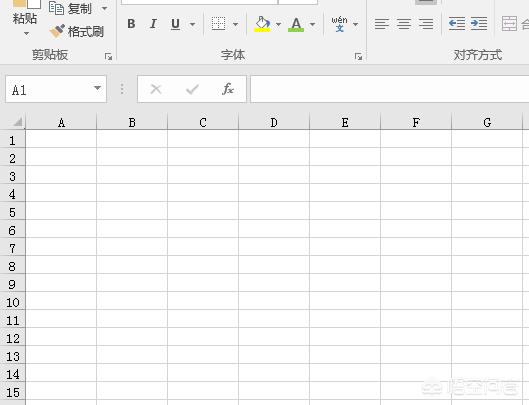Viewport: 529px width, 405px height.
Task: Click the Insert Function fx icon
Action: pyautogui.click(x=228, y=89)
